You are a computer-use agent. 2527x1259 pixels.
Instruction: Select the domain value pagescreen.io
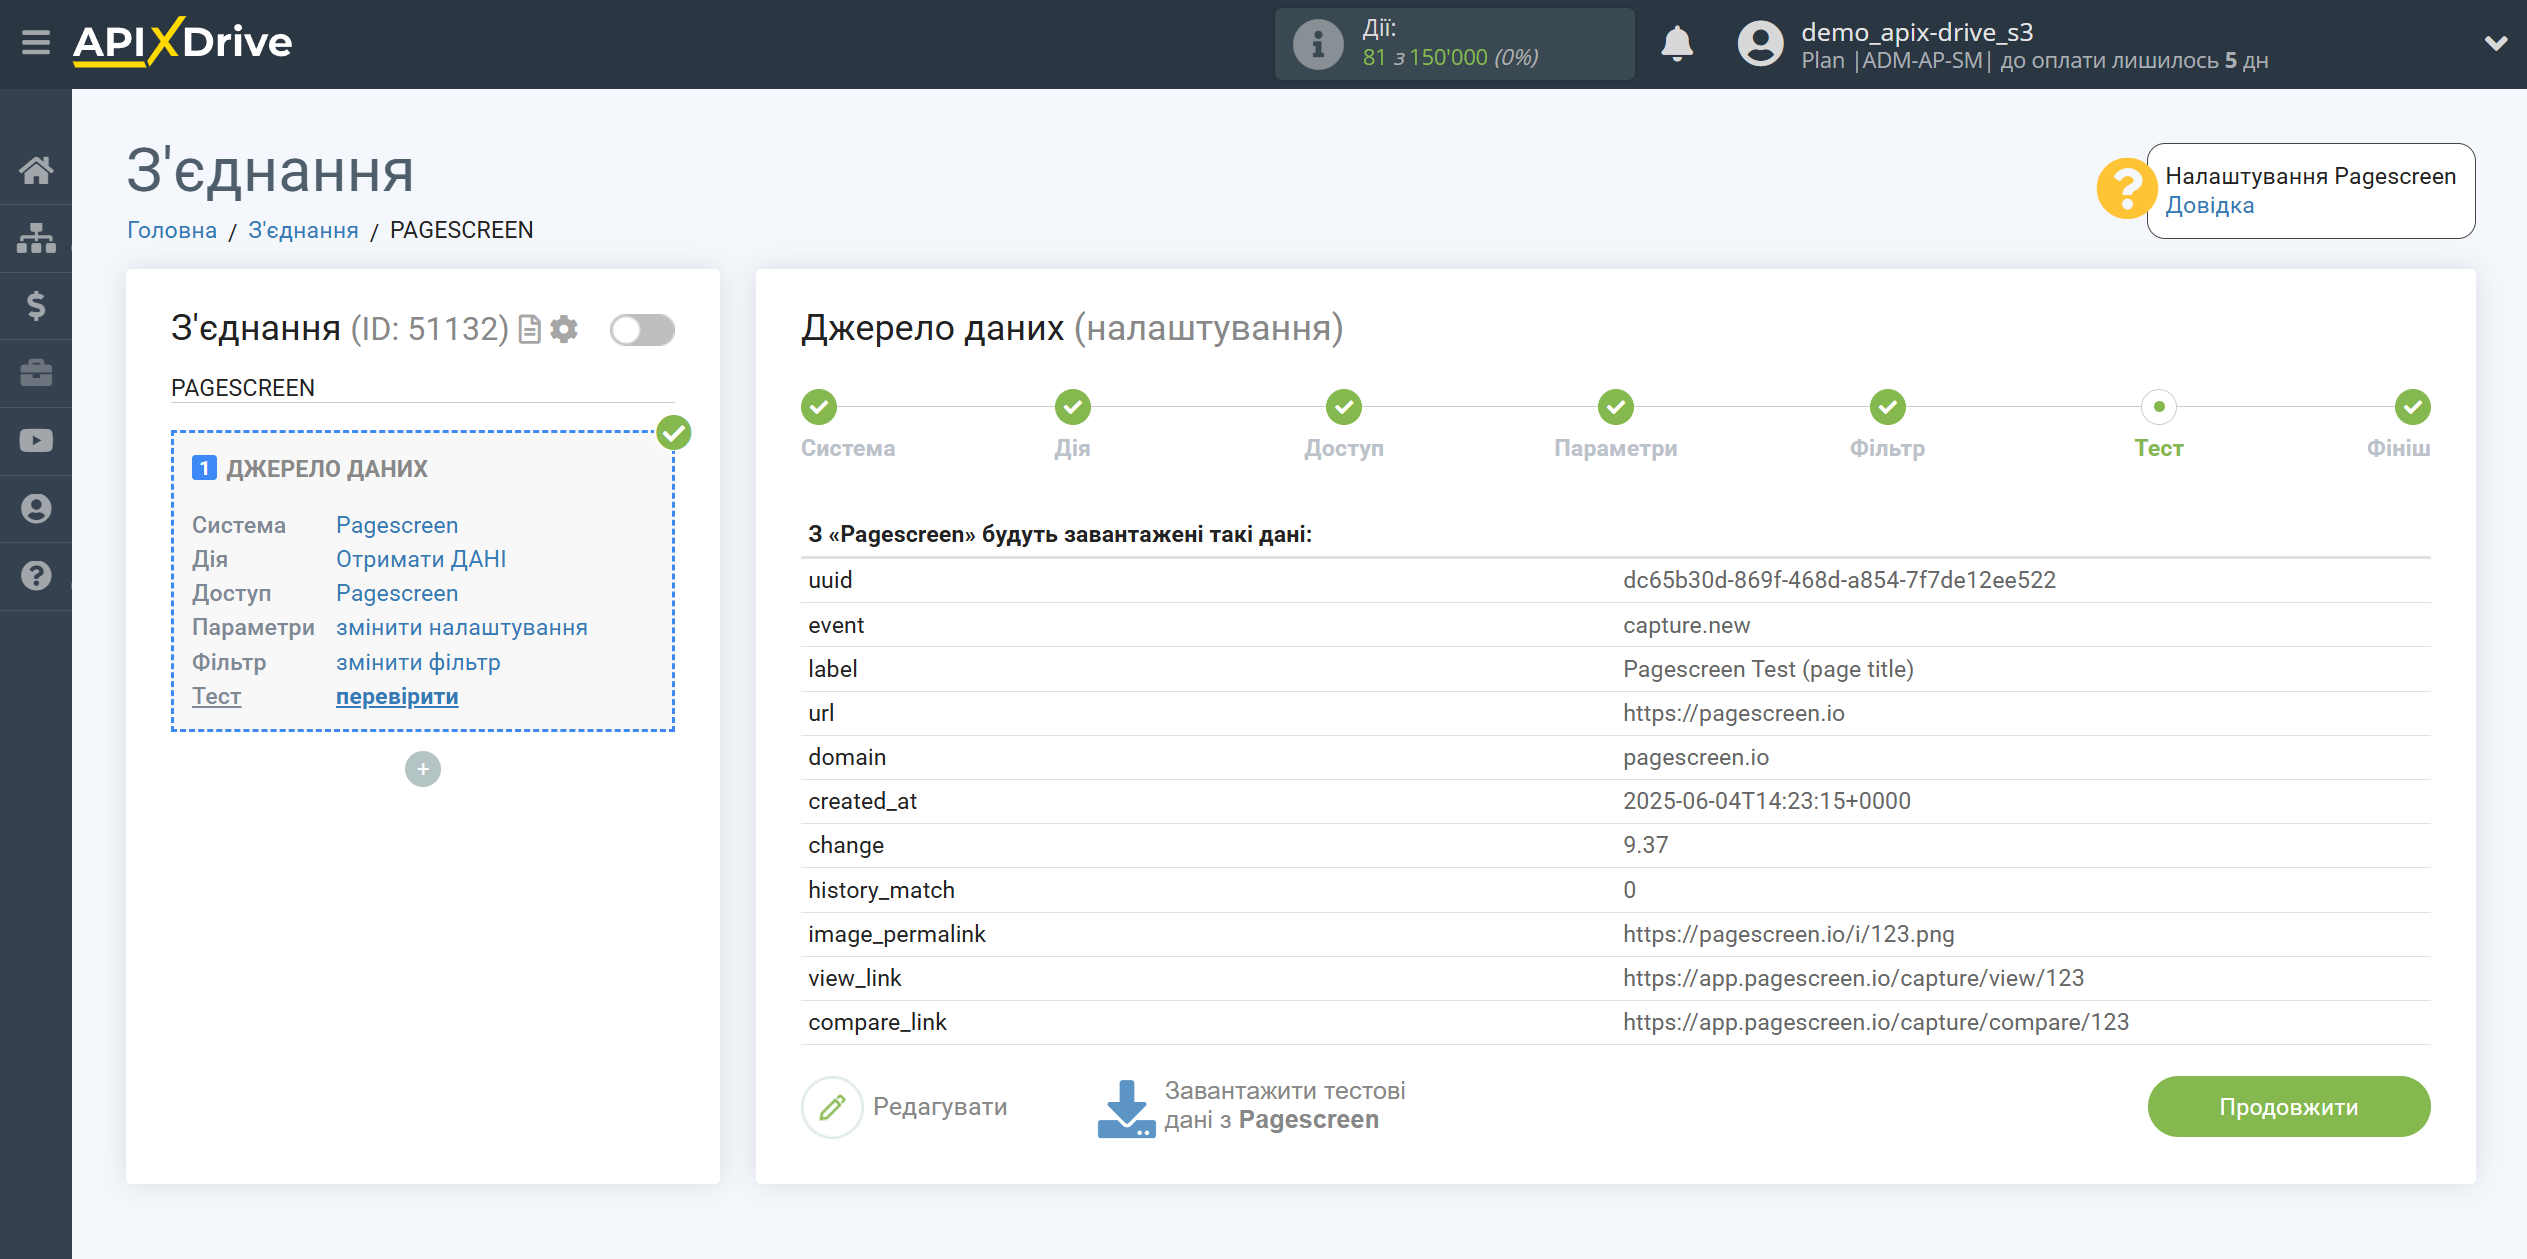[x=1696, y=757]
